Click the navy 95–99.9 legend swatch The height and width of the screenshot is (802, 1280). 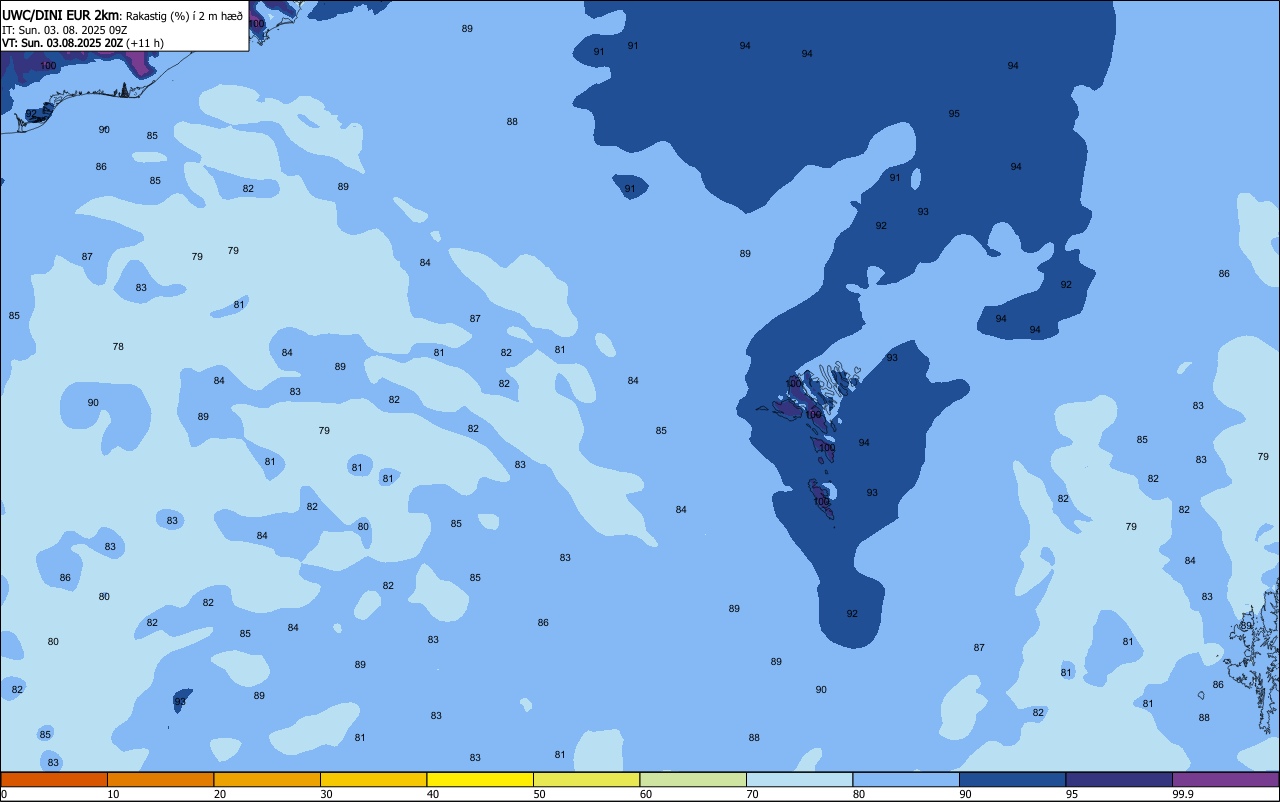(1119, 779)
